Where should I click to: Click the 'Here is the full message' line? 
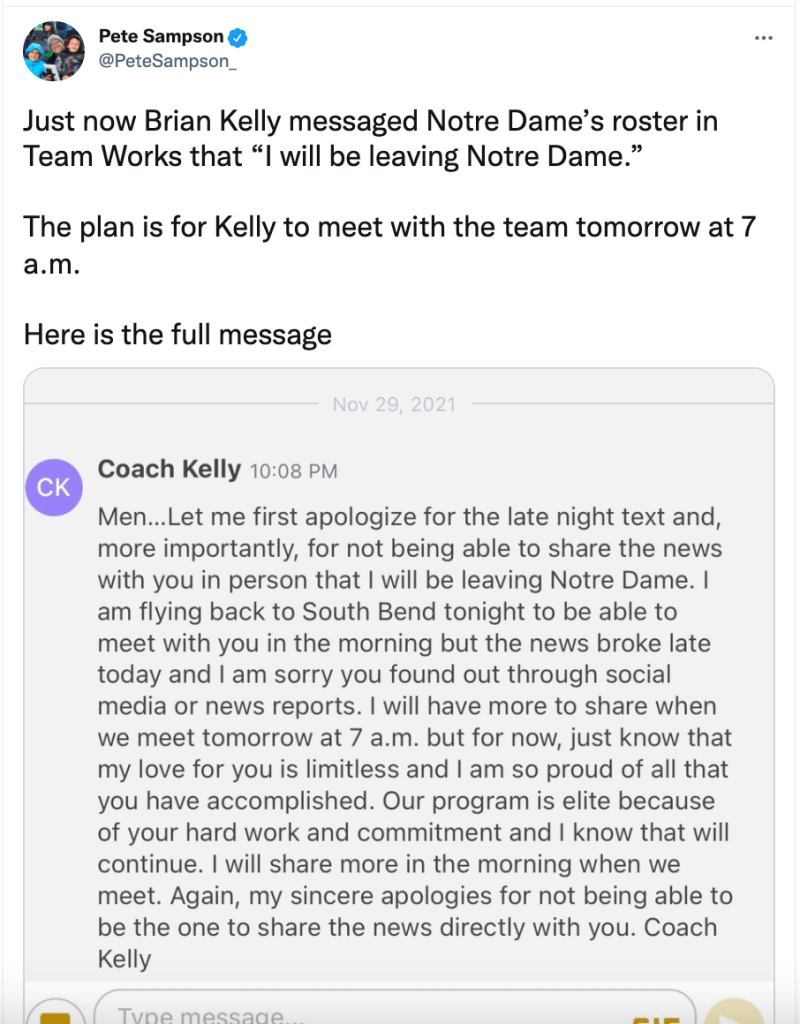point(177,334)
